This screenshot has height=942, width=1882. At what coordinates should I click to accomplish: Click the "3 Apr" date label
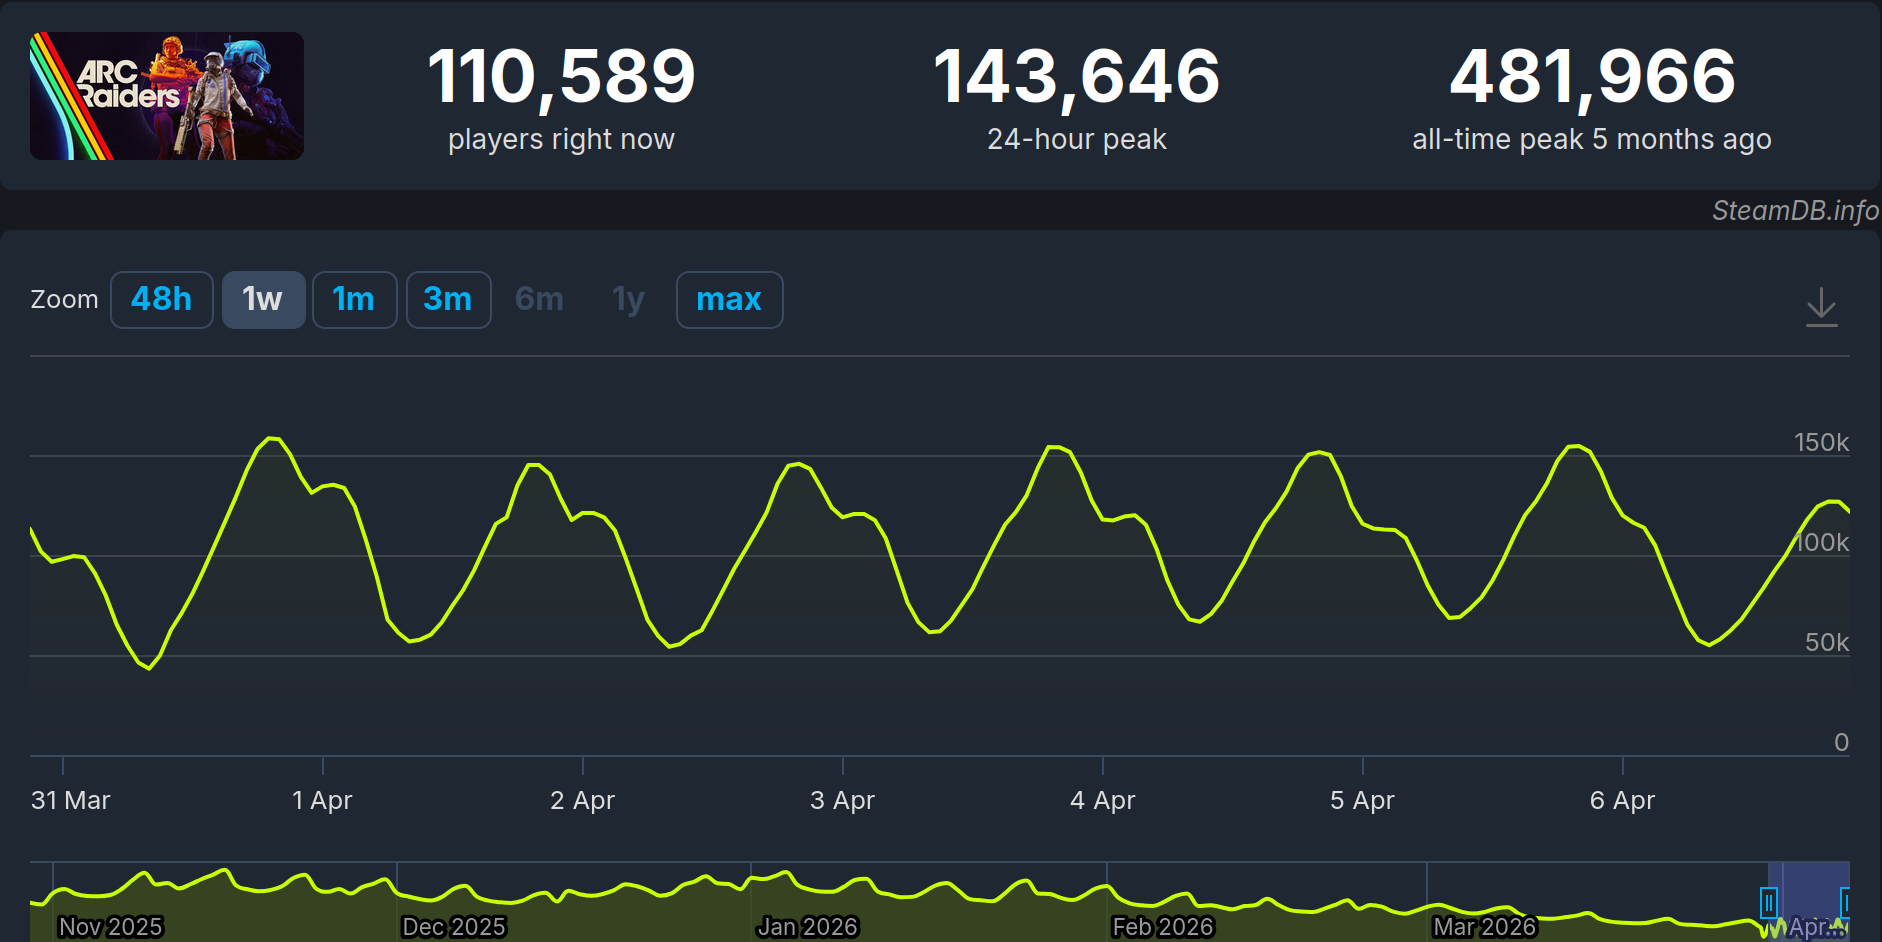pyautogui.click(x=842, y=800)
